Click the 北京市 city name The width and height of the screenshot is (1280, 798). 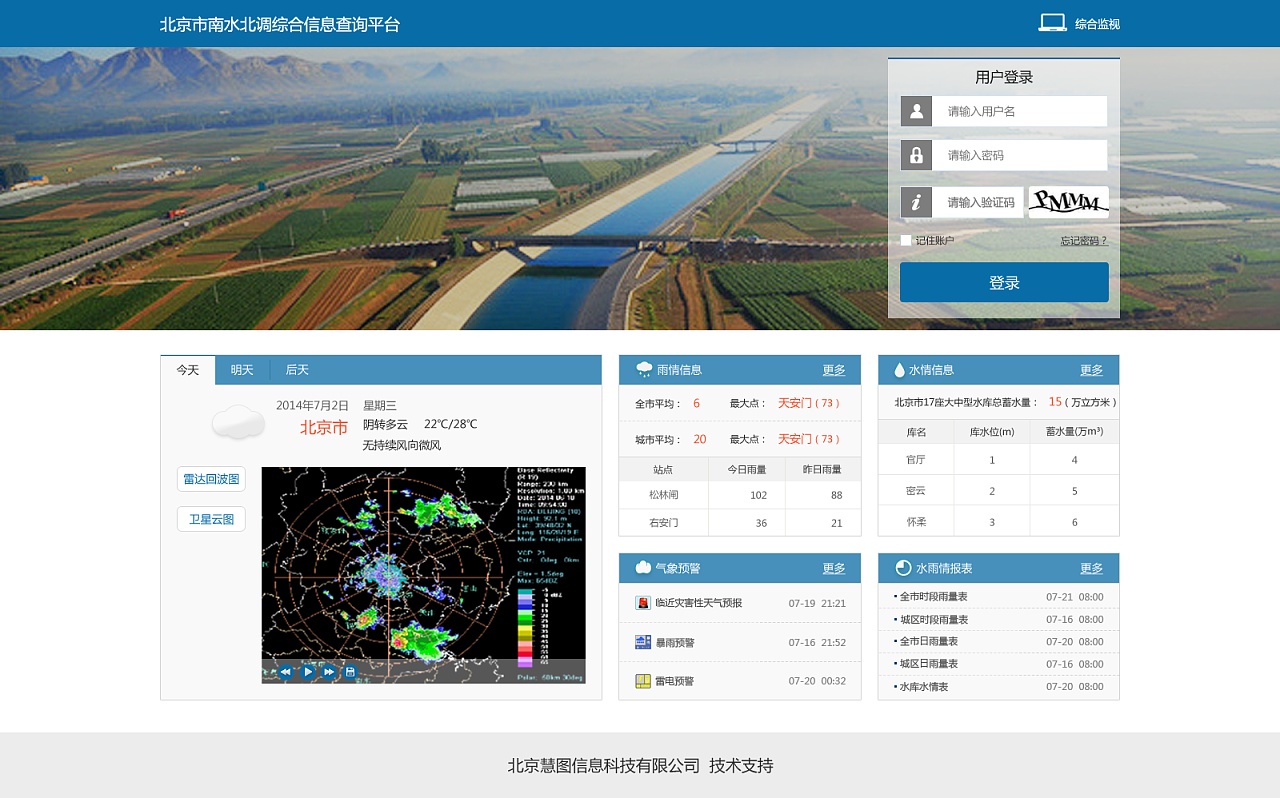click(324, 428)
